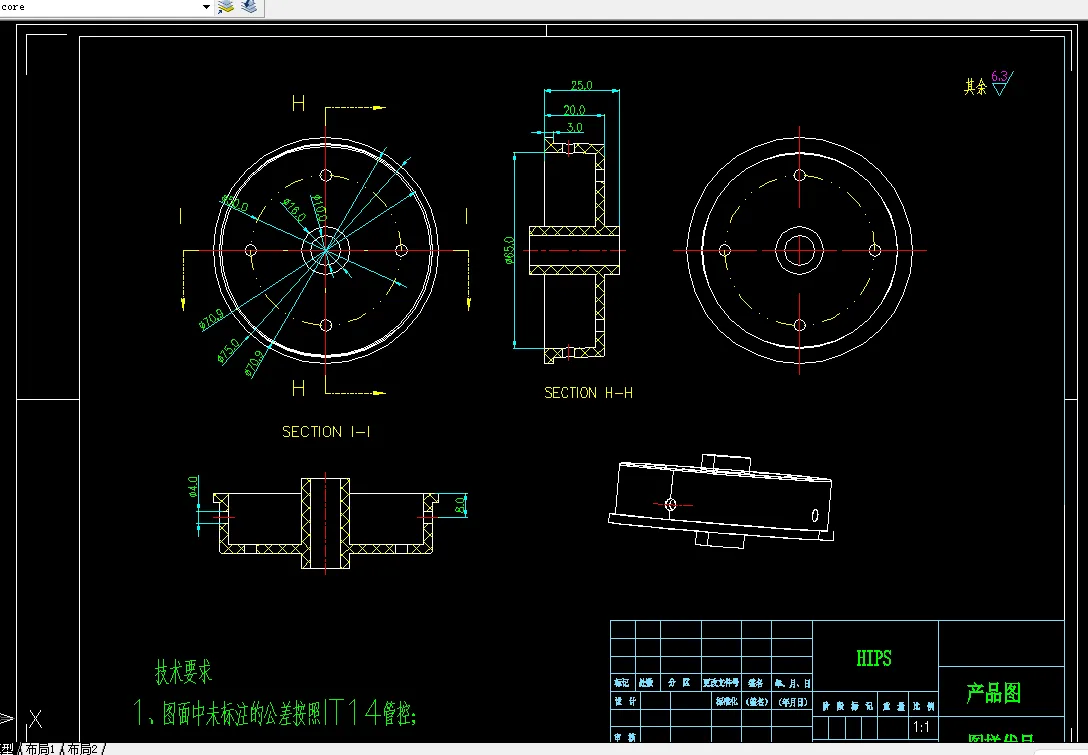The width and height of the screenshot is (1088, 755).
Task: Open the layer dropdown showing core
Action: coord(106,7)
